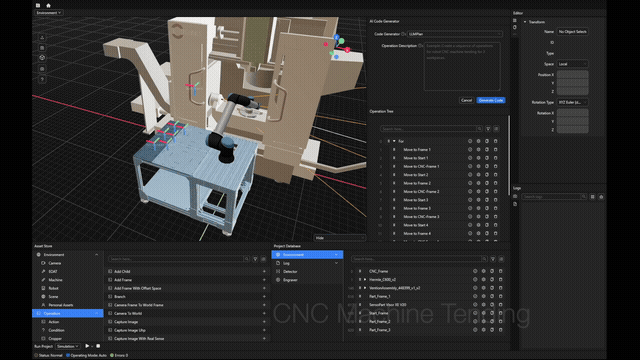Viewport: 640px width, 360px height.
Task: Select Personal Assets in Asset Store
Action: tap(61, 305)
